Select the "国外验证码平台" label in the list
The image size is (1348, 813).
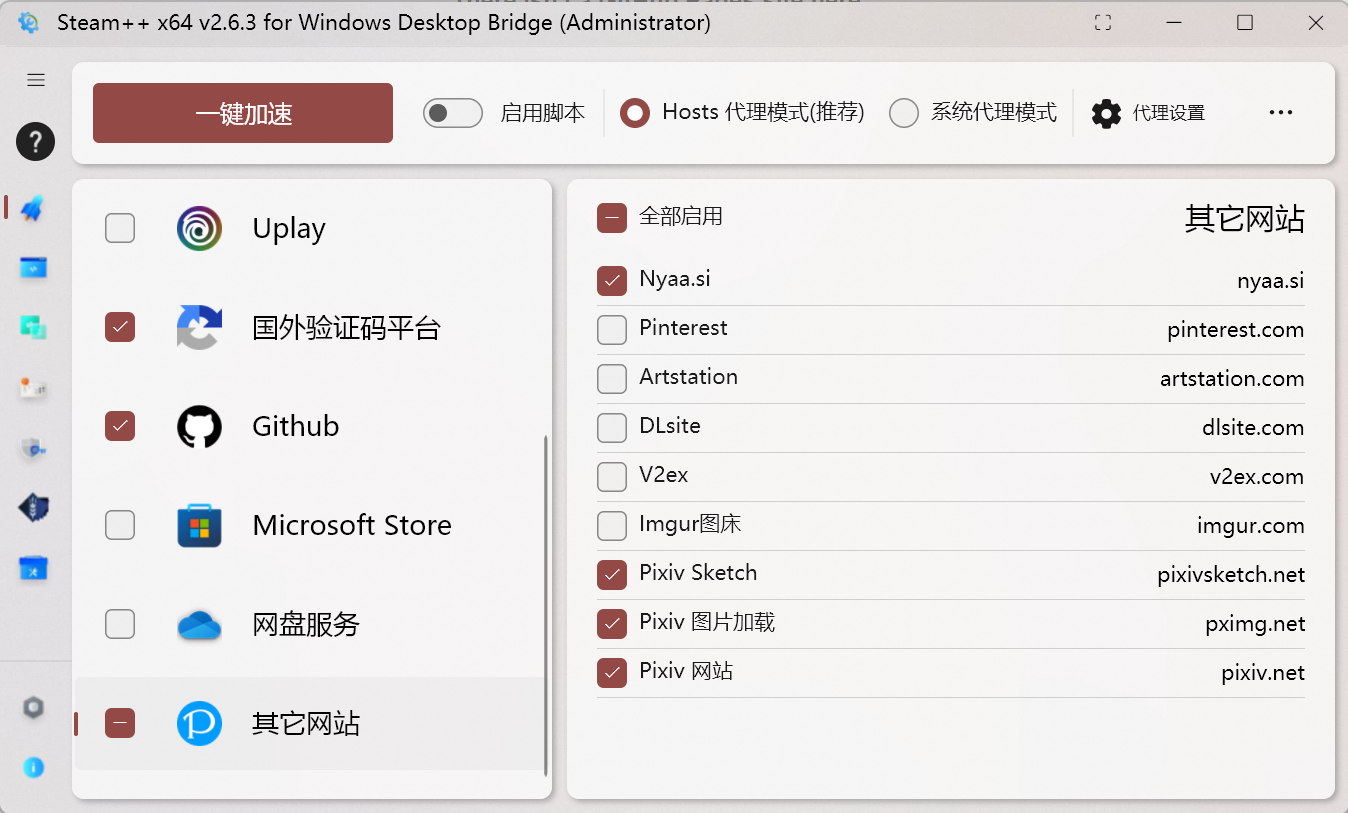[347, 328]
